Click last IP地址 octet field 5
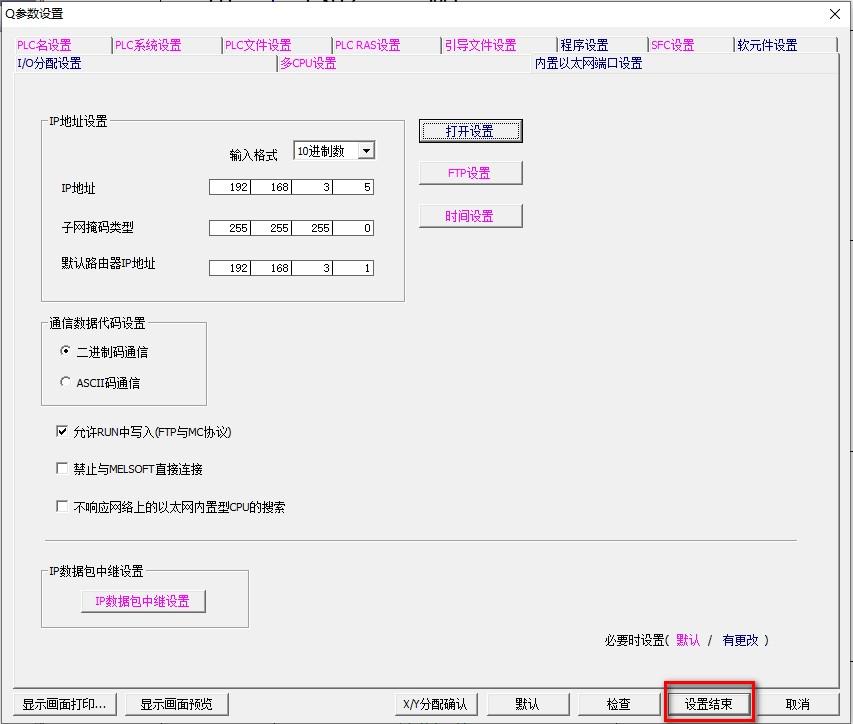Image resolution: width=853 pixels, height=724 pixels. (x=353, y=187)
